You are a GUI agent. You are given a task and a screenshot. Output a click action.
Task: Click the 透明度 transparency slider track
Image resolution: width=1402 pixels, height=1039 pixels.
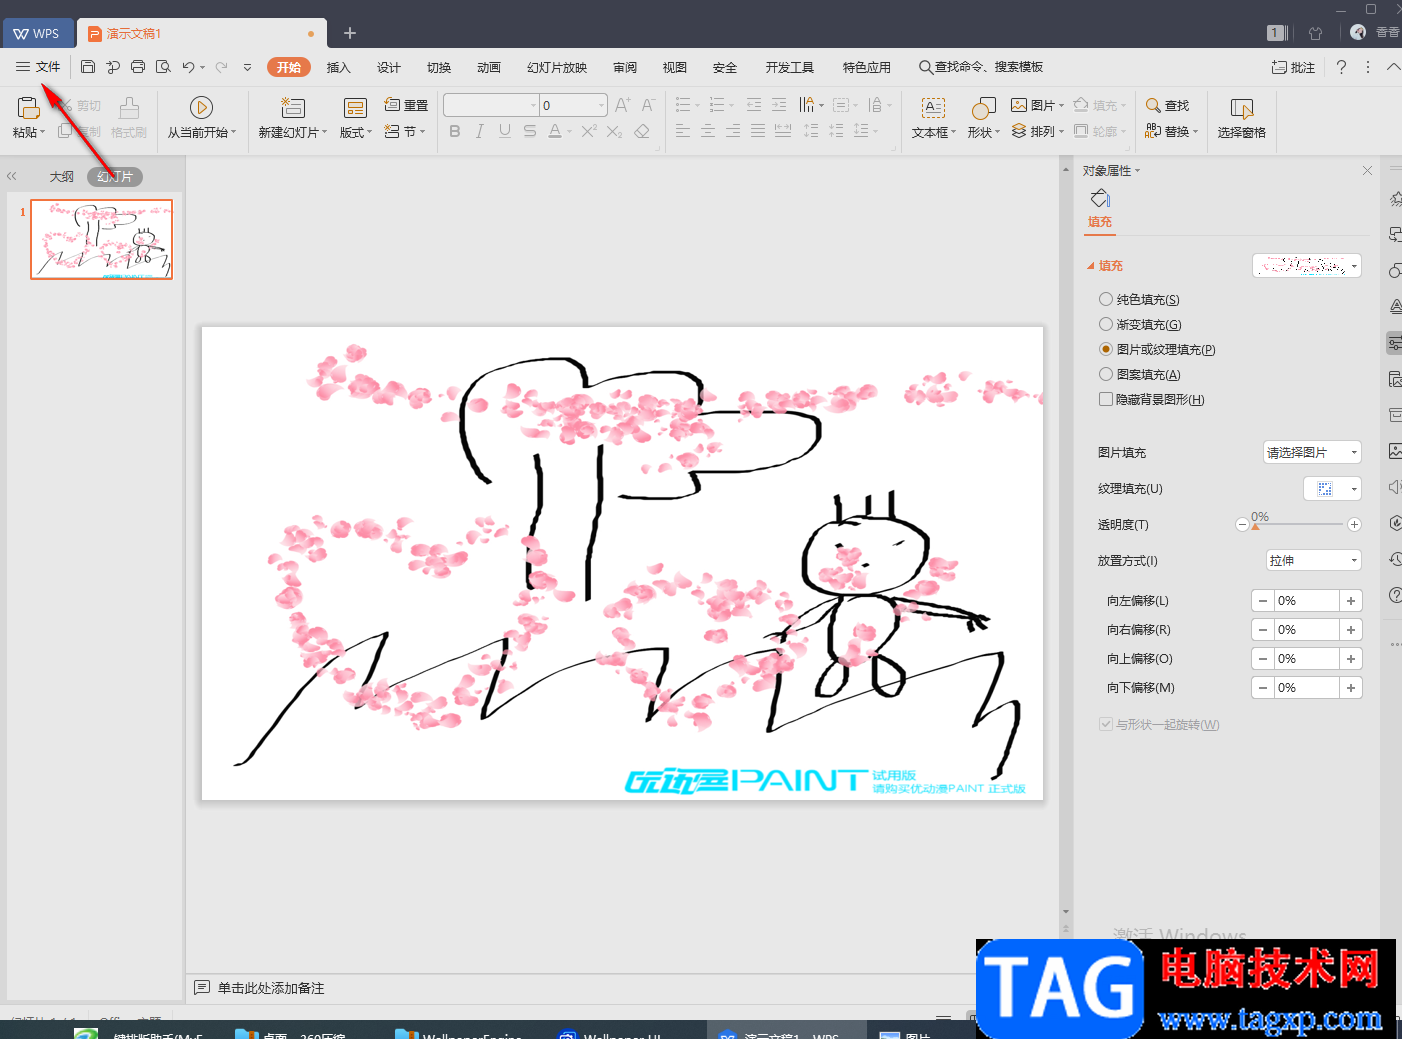click(x=1298, y=524)
